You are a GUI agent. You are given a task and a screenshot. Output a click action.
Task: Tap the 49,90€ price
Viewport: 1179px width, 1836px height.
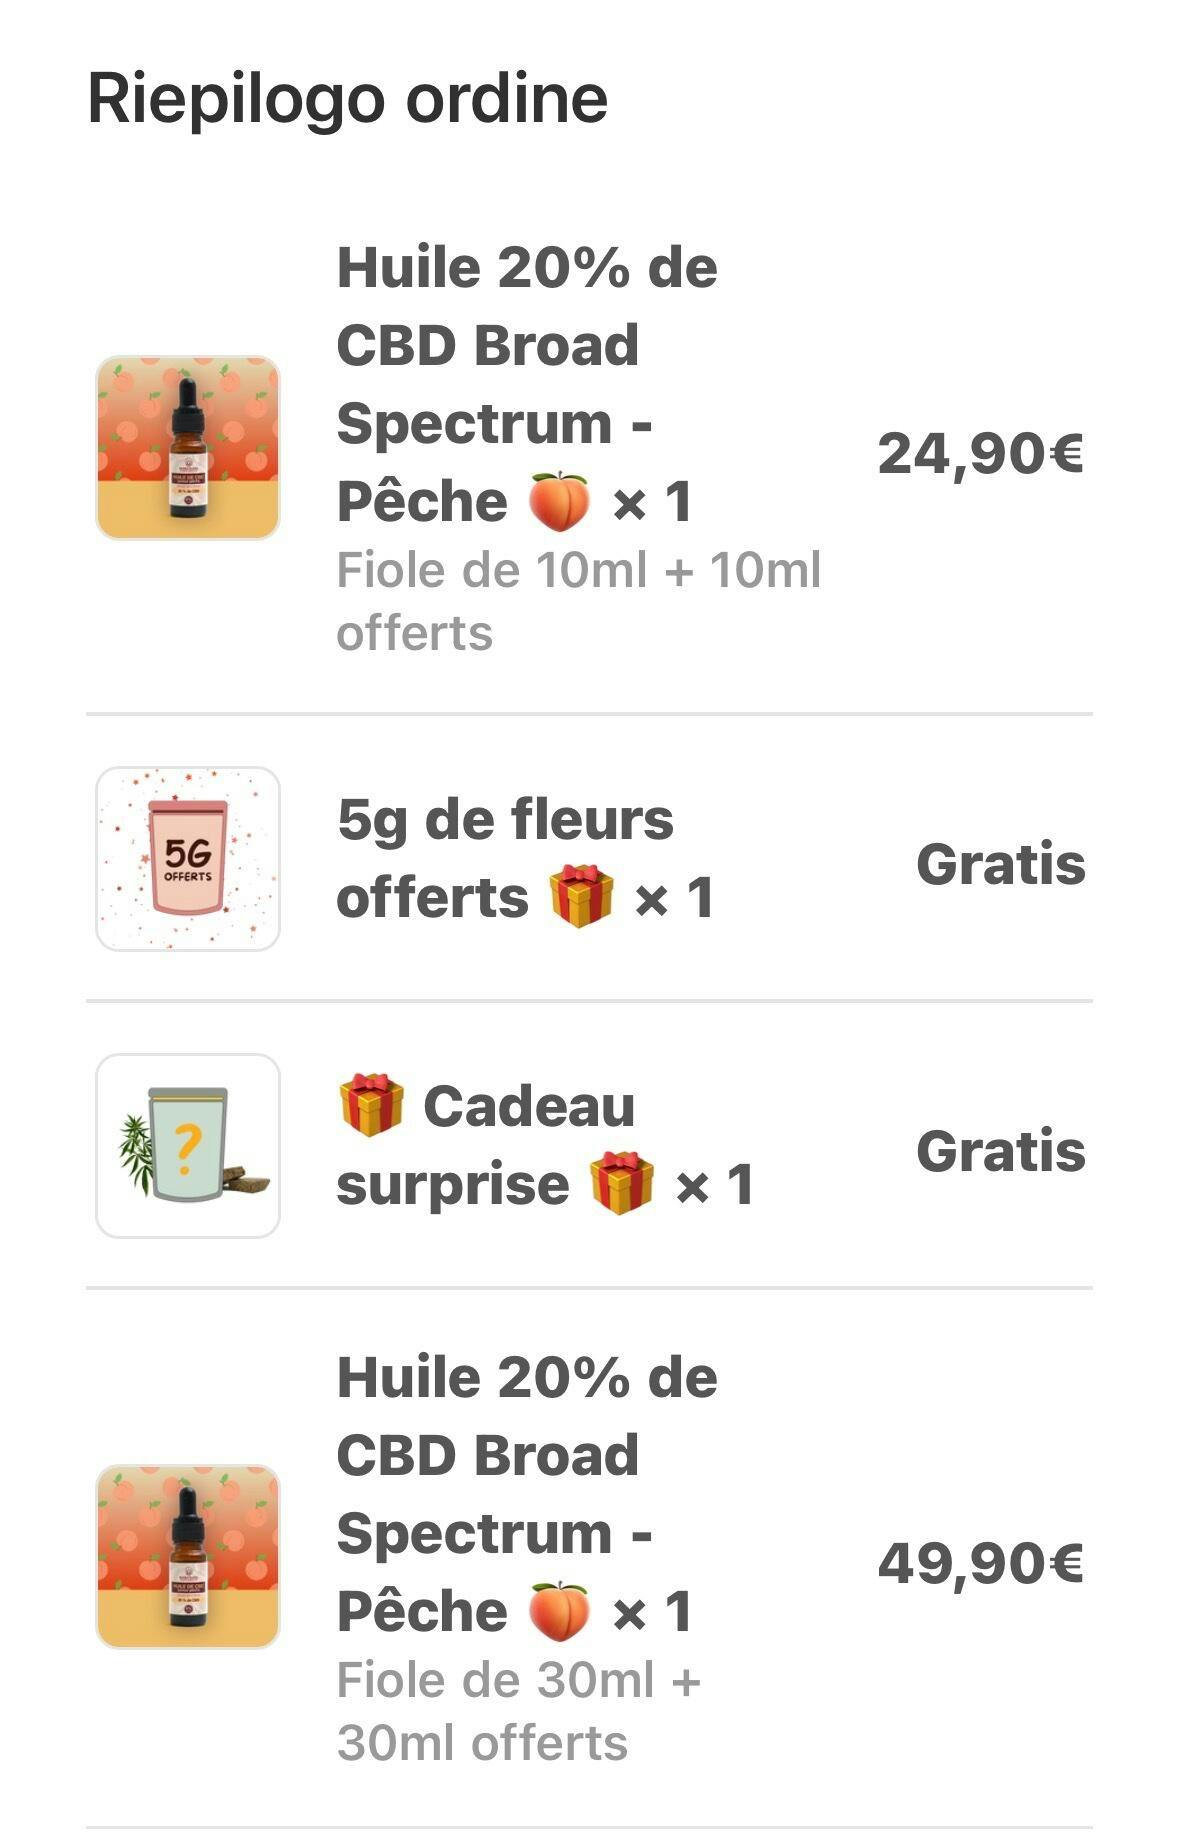tap(980, 1563)
